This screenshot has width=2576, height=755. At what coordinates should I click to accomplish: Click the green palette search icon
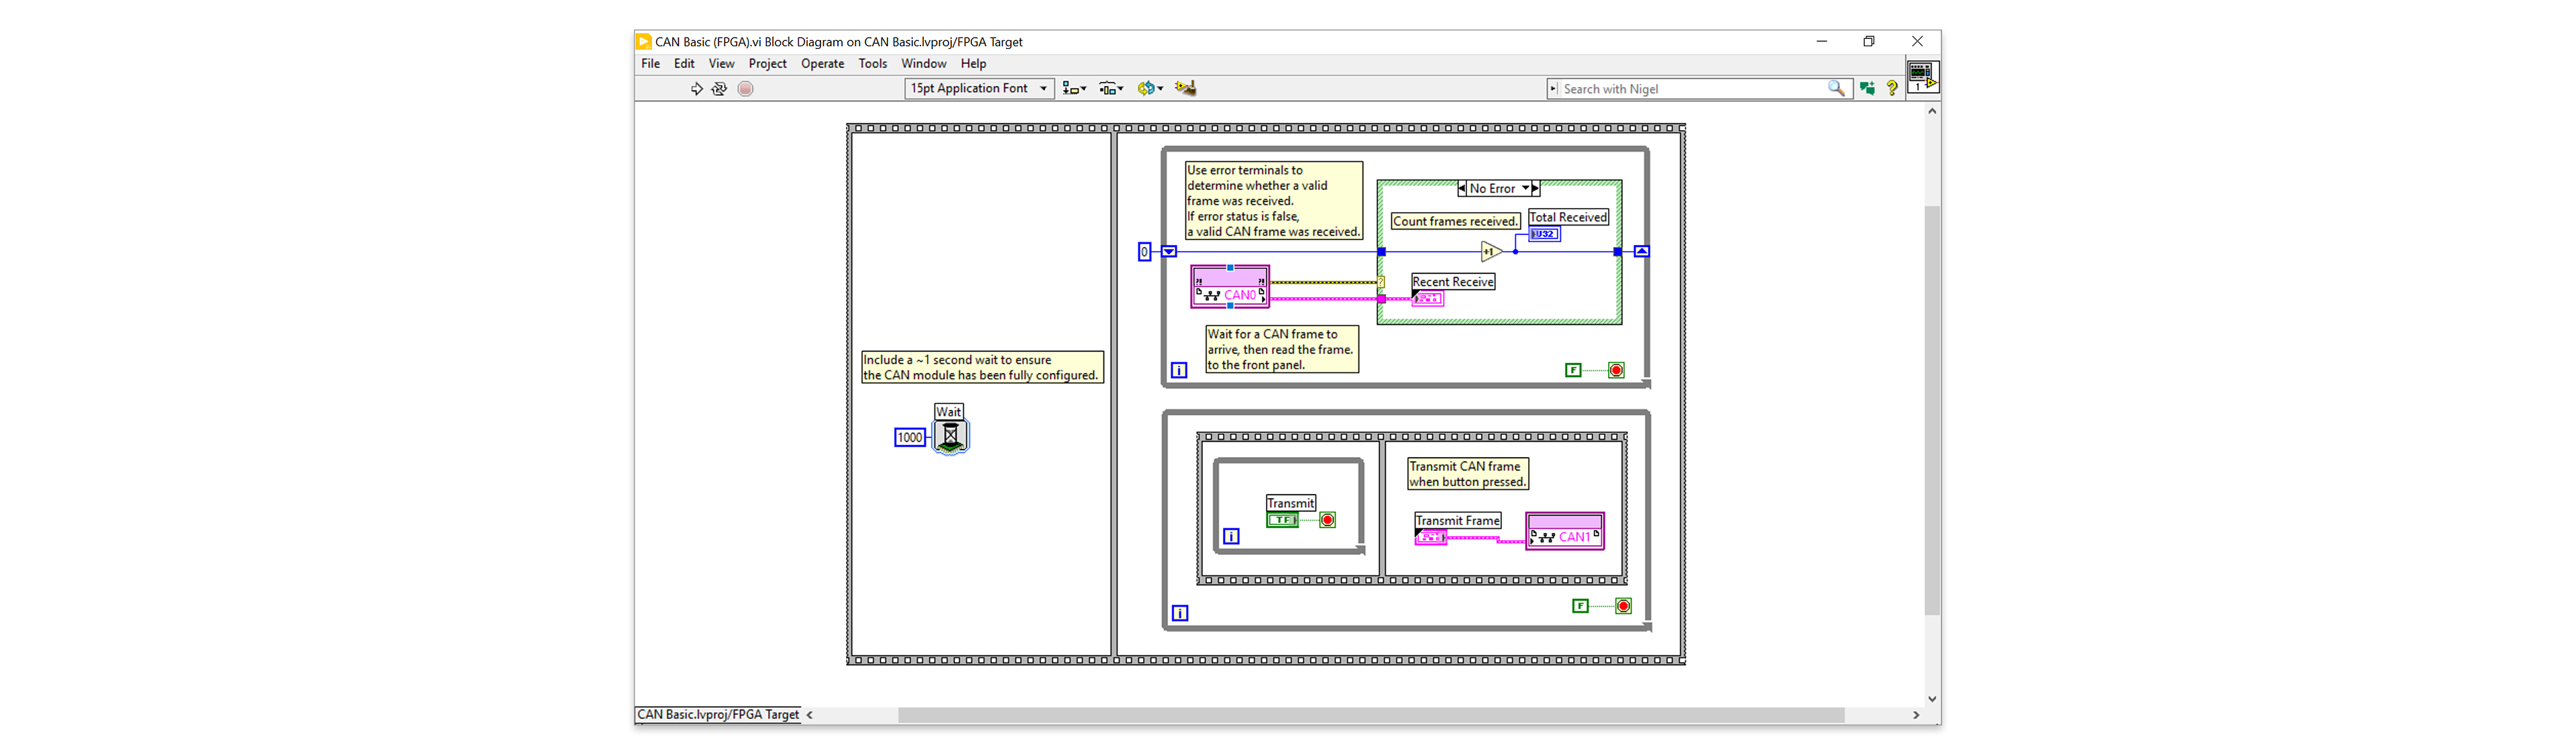click(x=1867, y=88)
